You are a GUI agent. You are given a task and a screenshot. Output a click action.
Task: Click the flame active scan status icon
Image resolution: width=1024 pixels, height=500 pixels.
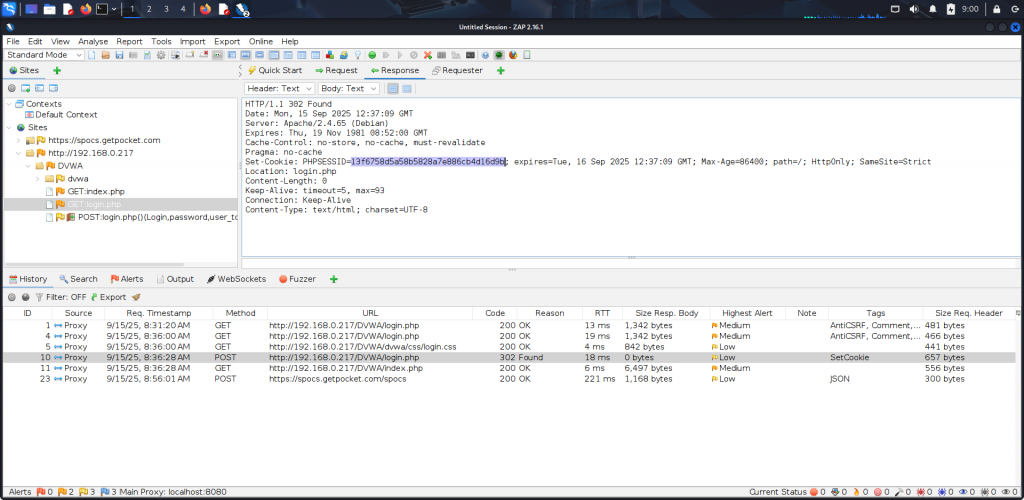click(x=856, y=492)
